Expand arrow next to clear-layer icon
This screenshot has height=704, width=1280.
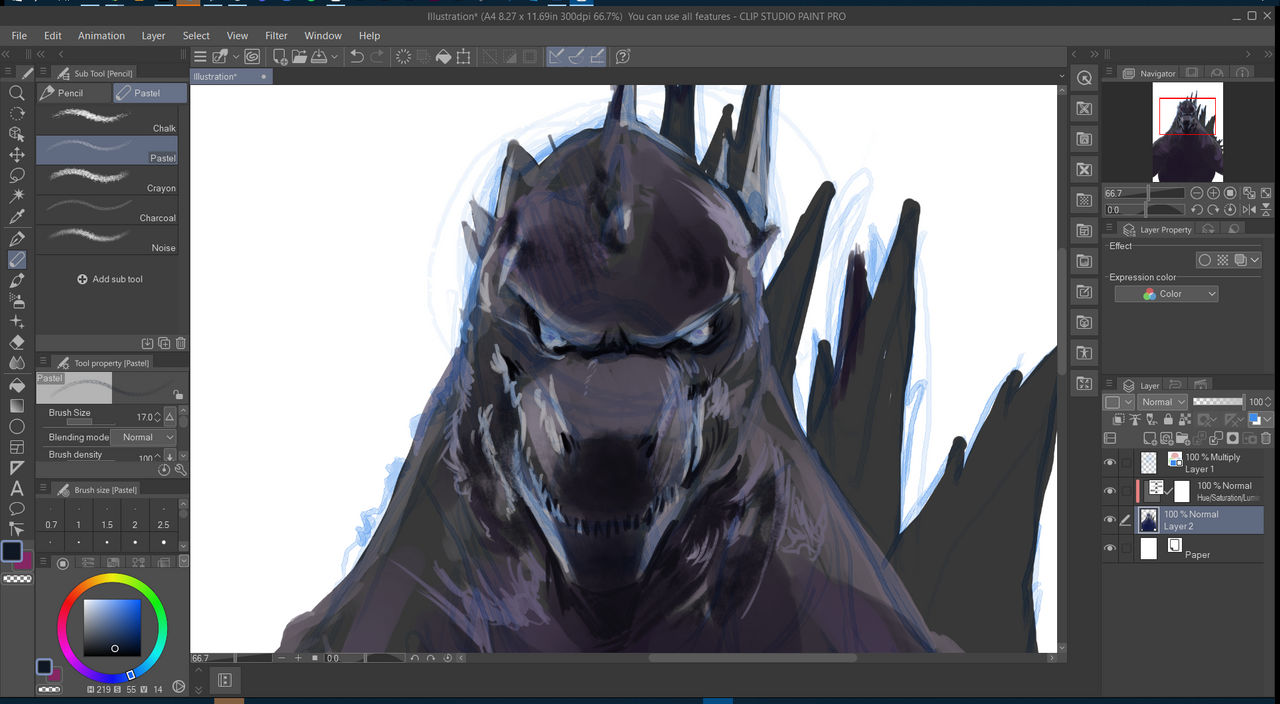(236, 57)
